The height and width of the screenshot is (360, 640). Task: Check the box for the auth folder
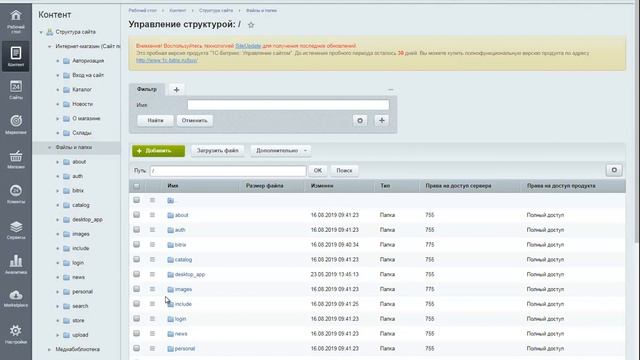tap(136, 229)
